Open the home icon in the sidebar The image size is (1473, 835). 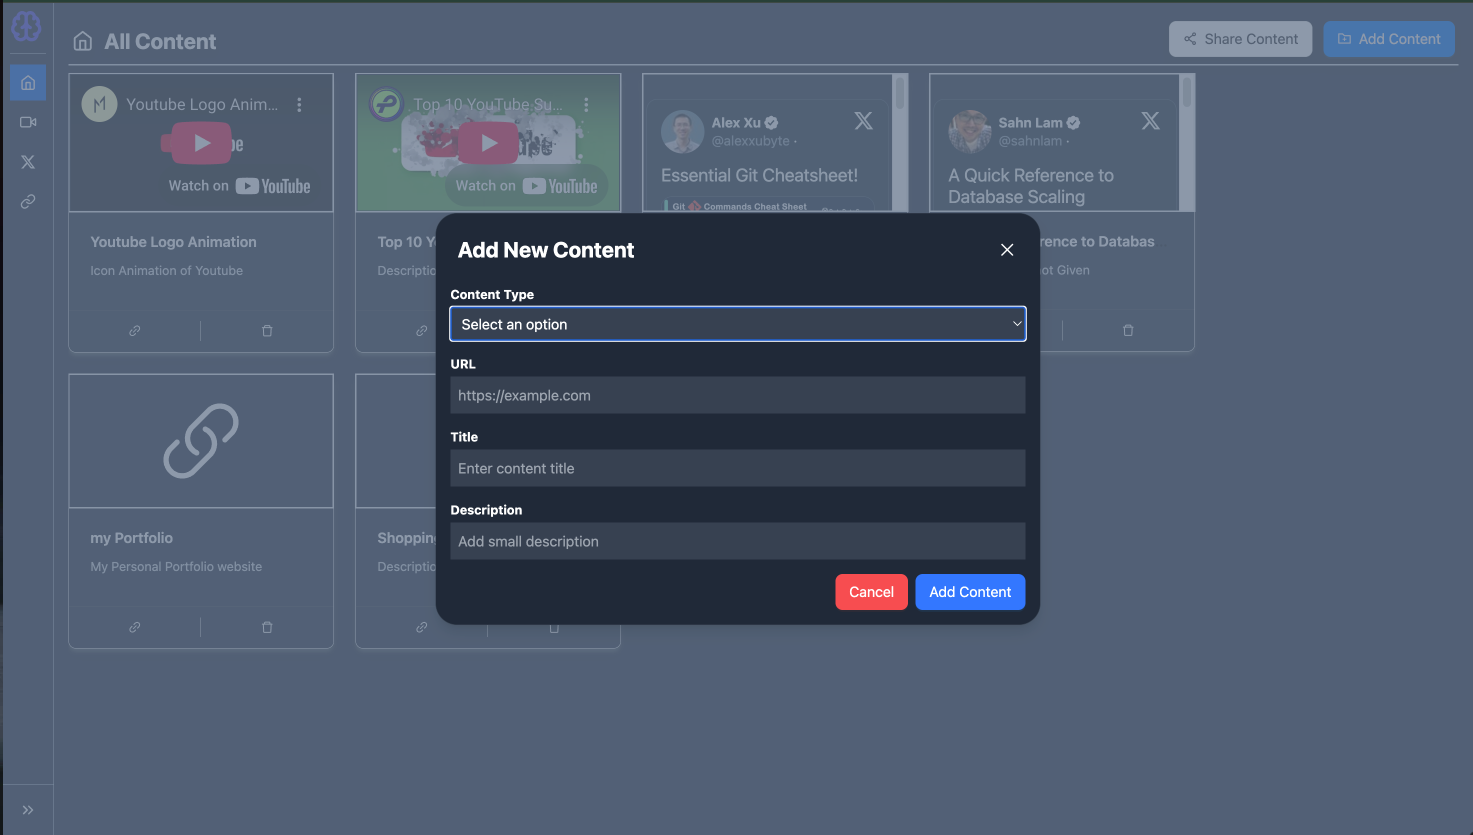28,83
